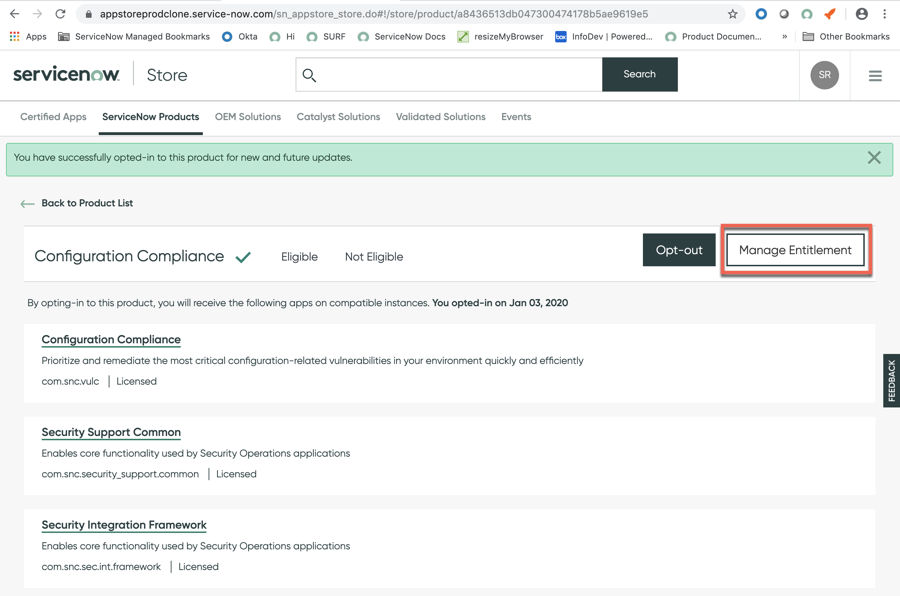
Task: Open ServiceNow Managed Bookmarks folder
Action: (x=134, y=36)
